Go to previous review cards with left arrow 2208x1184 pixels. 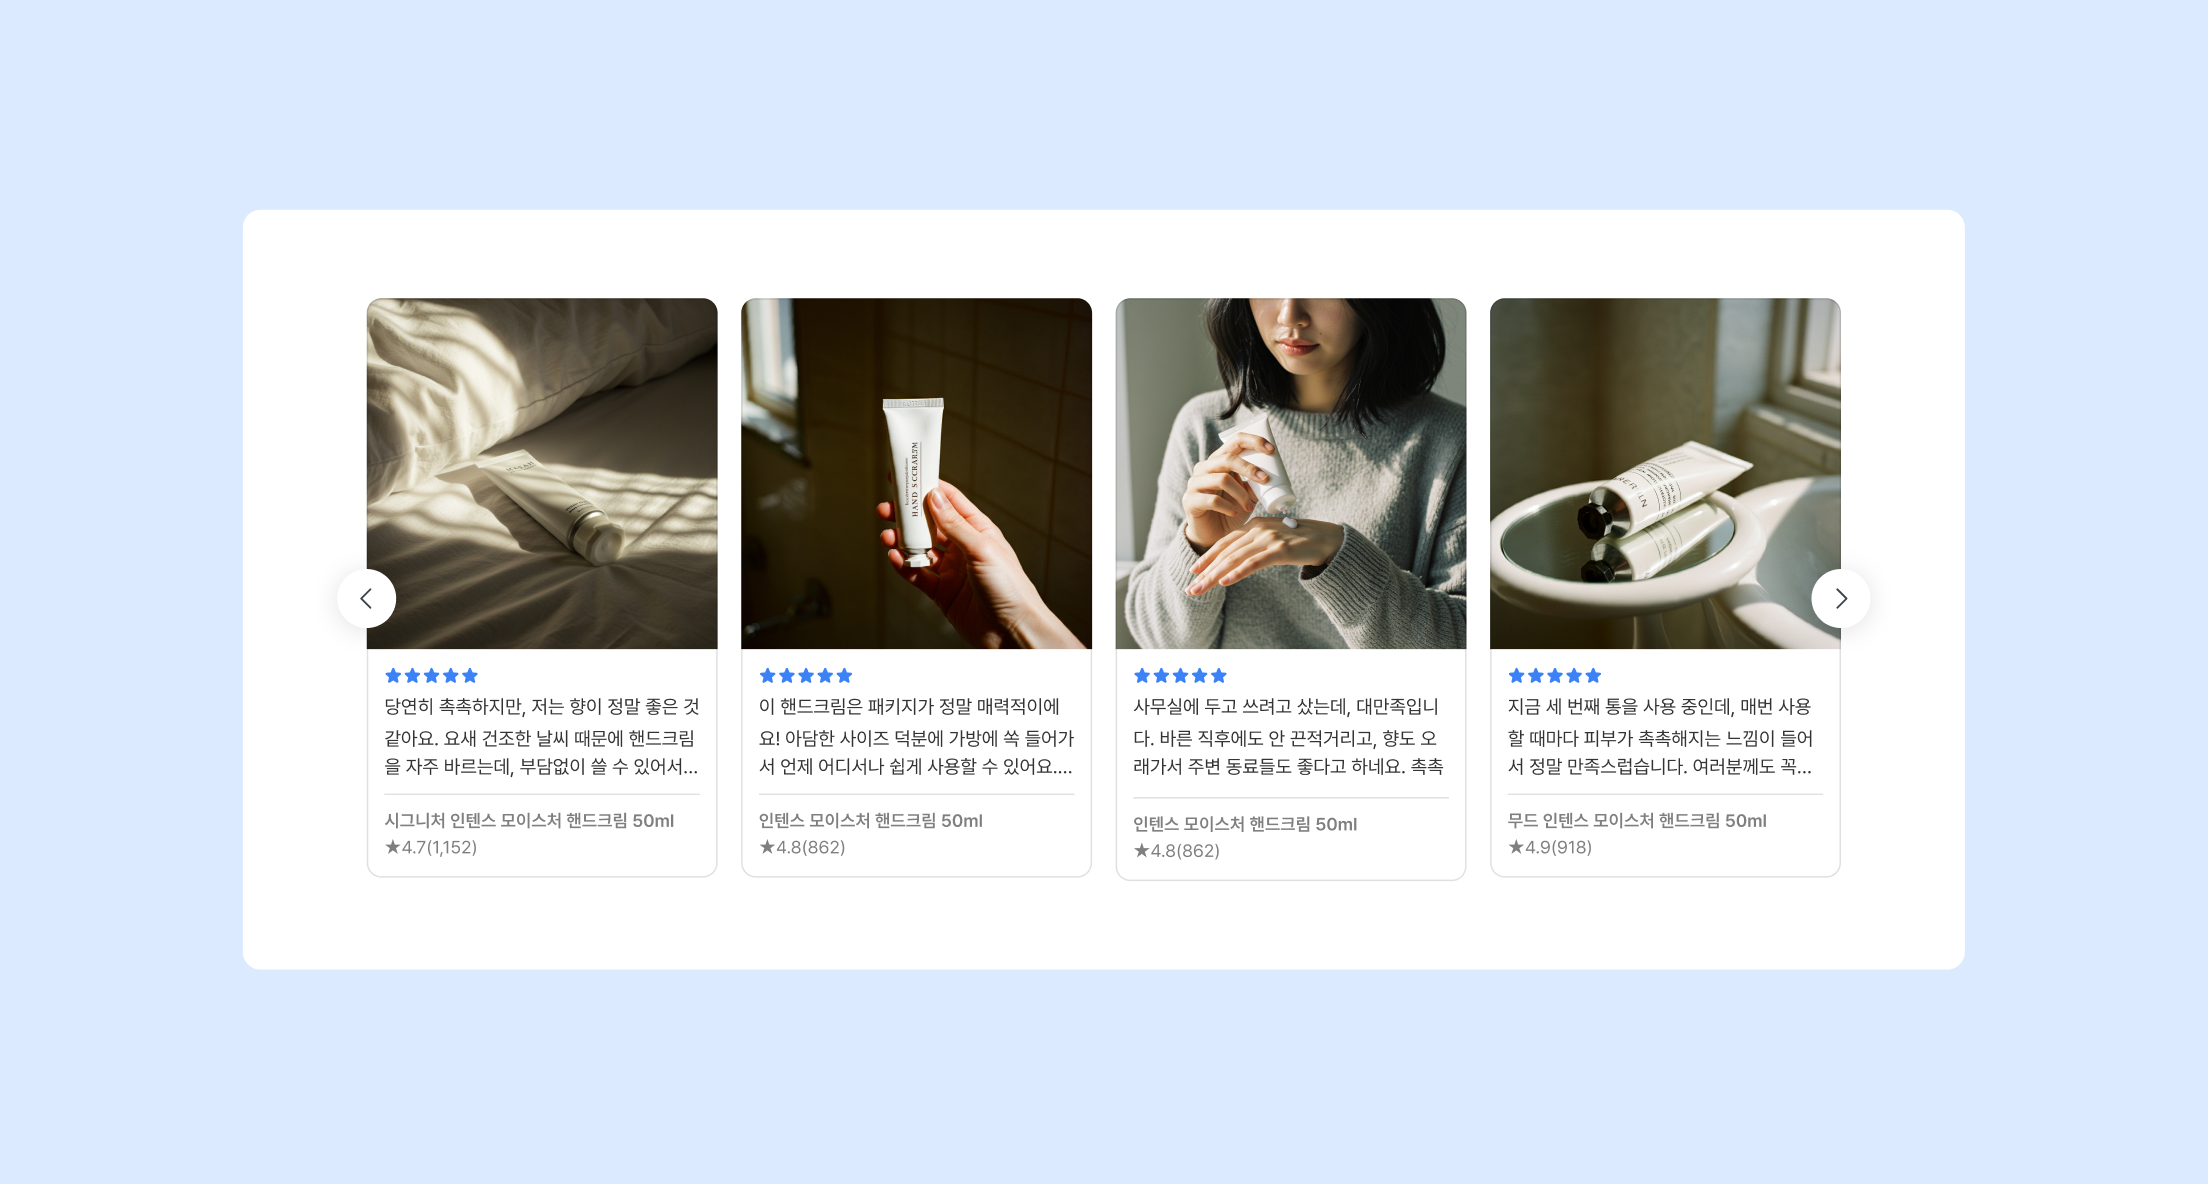(366, 598)
